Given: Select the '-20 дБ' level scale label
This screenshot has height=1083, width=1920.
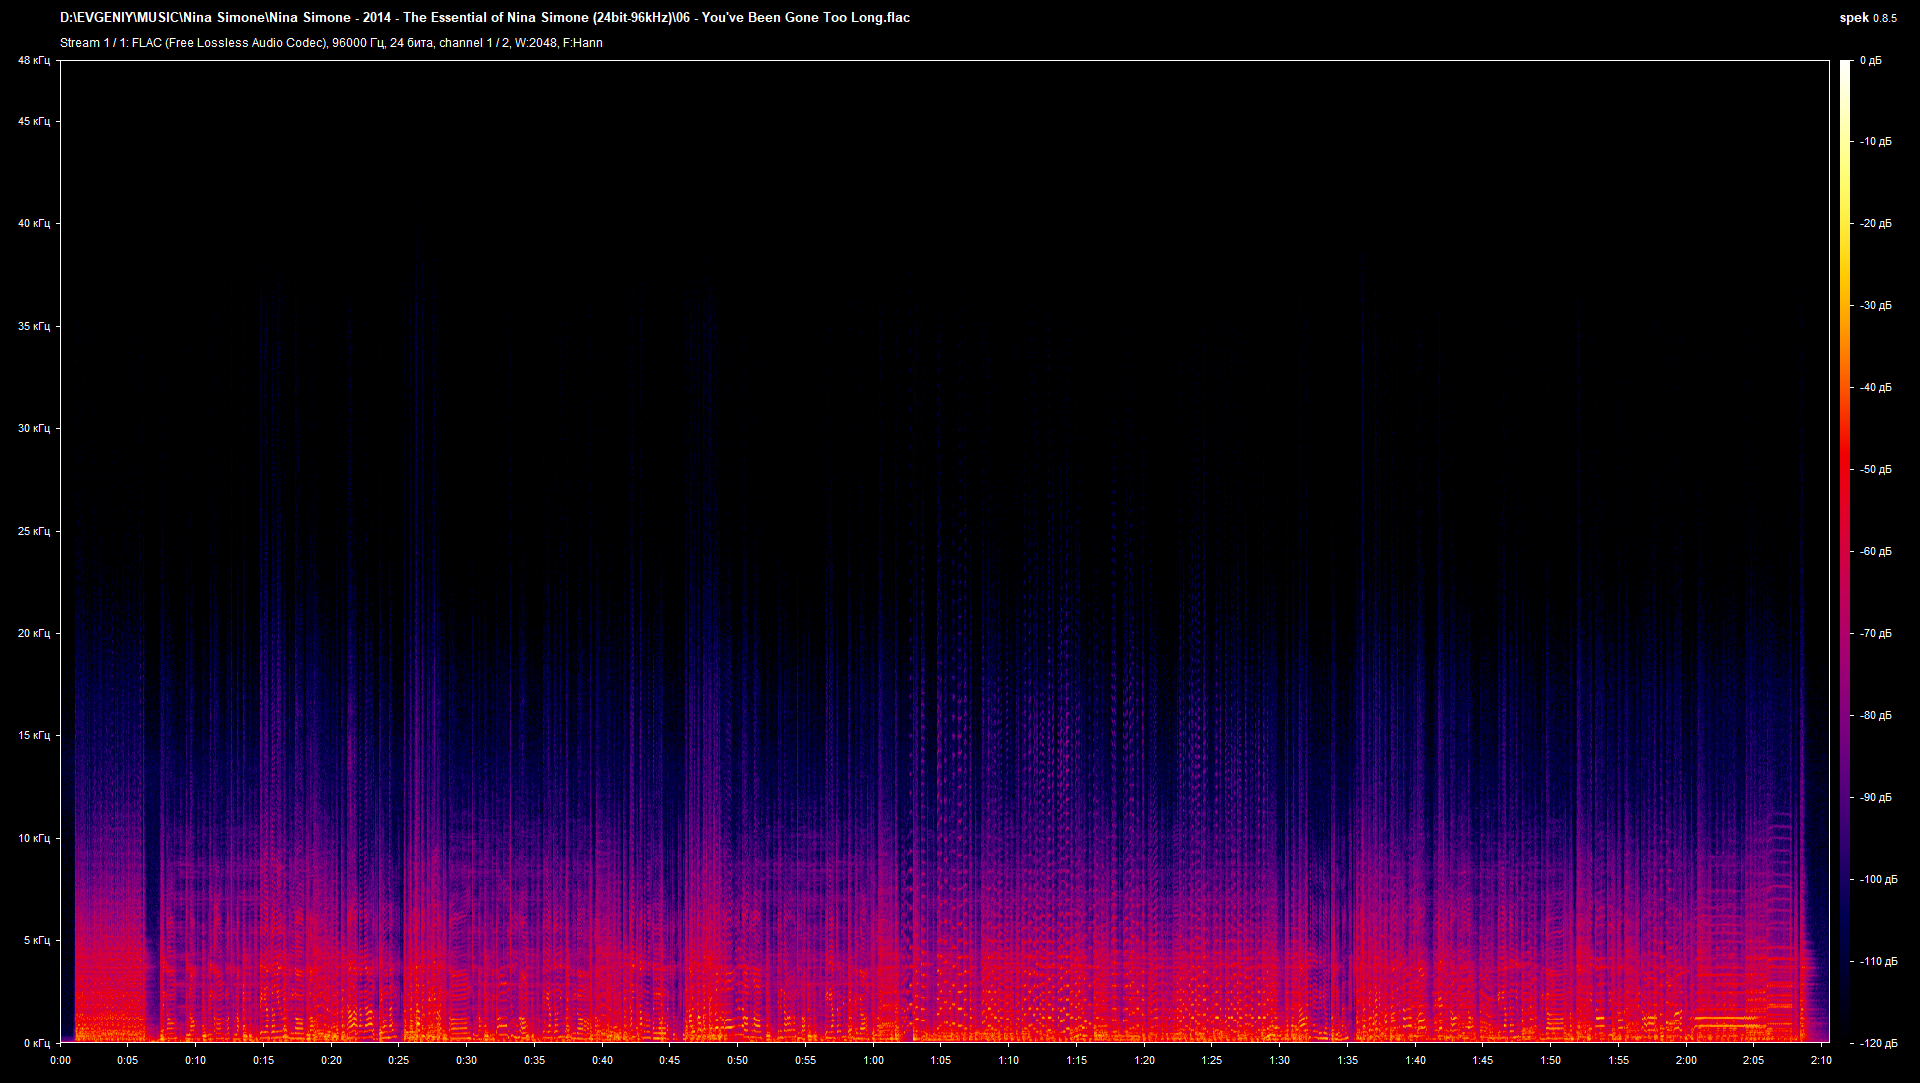Looking at the screenshot, I should tap(1876, 224).
